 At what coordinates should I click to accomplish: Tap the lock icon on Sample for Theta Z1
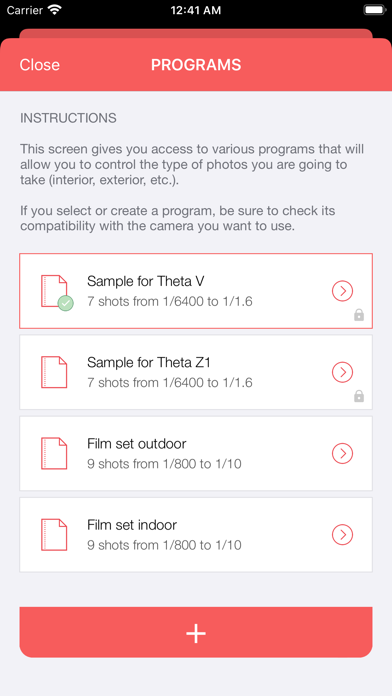tap(359, 396)
